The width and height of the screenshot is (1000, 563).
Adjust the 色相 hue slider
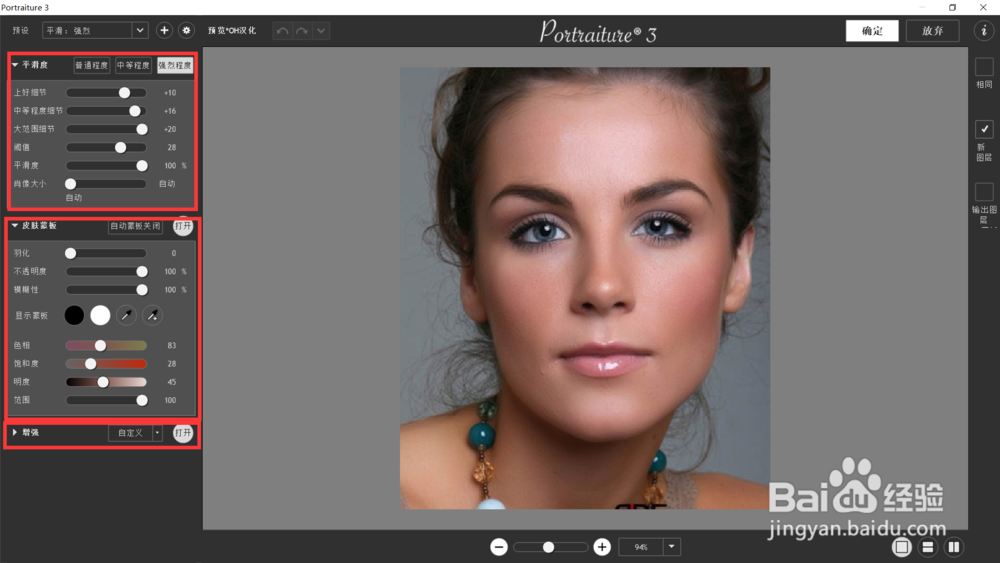(x=107, y=345)
